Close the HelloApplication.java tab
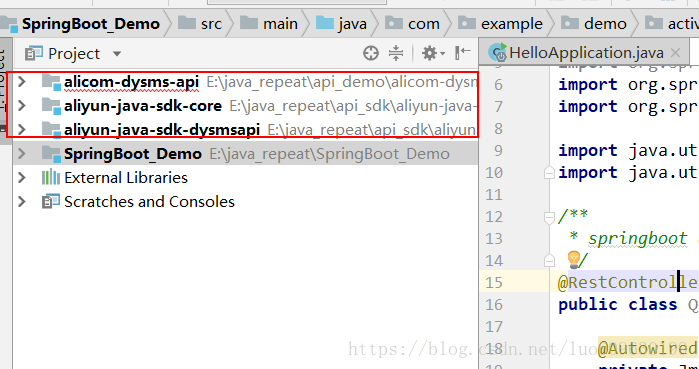699x369 pixels. pyautogui.click(x=675, y=53)
